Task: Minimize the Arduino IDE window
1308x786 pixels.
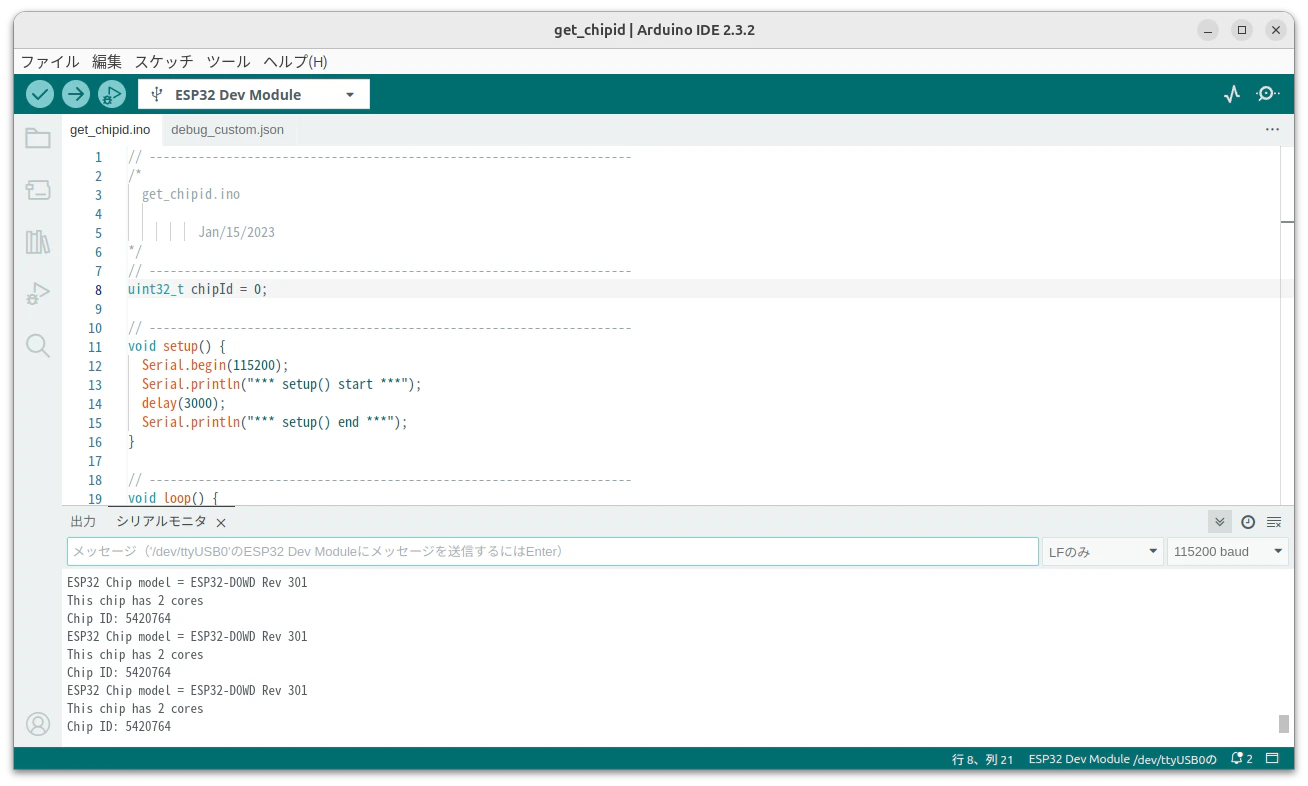Action: 1209,30
